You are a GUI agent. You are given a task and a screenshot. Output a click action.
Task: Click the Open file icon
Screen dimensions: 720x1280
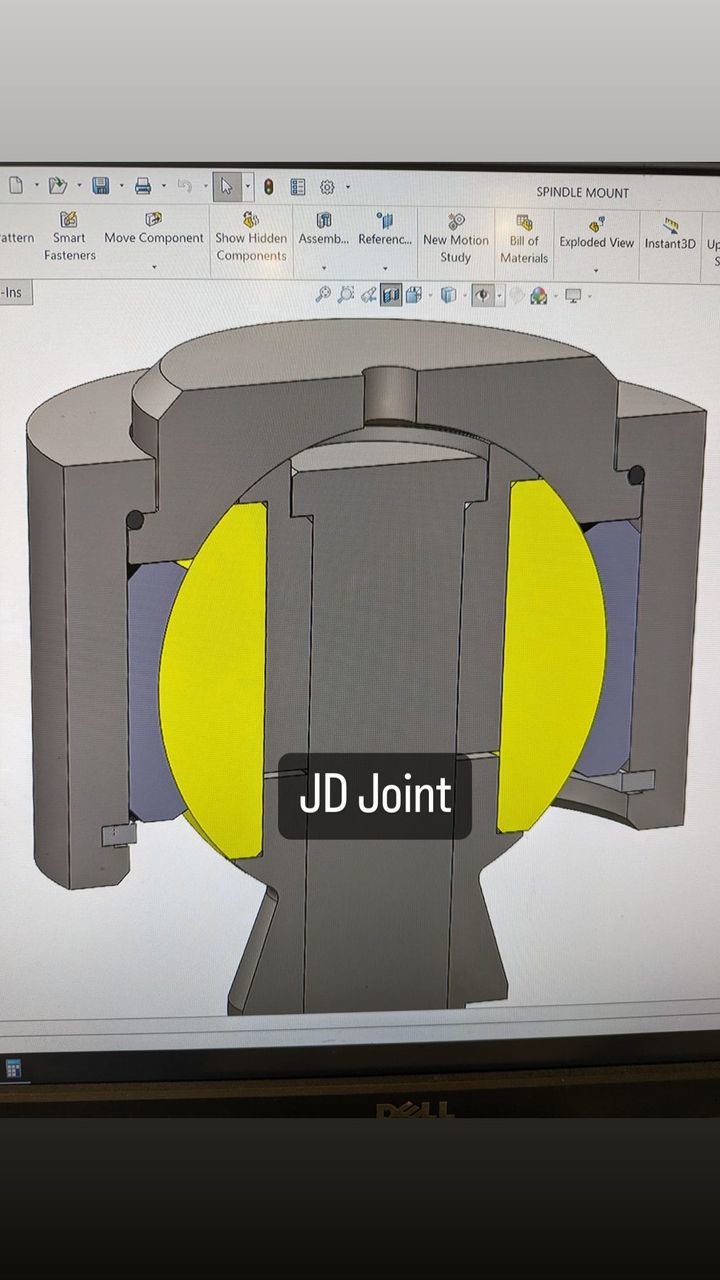tap(57, 185)
